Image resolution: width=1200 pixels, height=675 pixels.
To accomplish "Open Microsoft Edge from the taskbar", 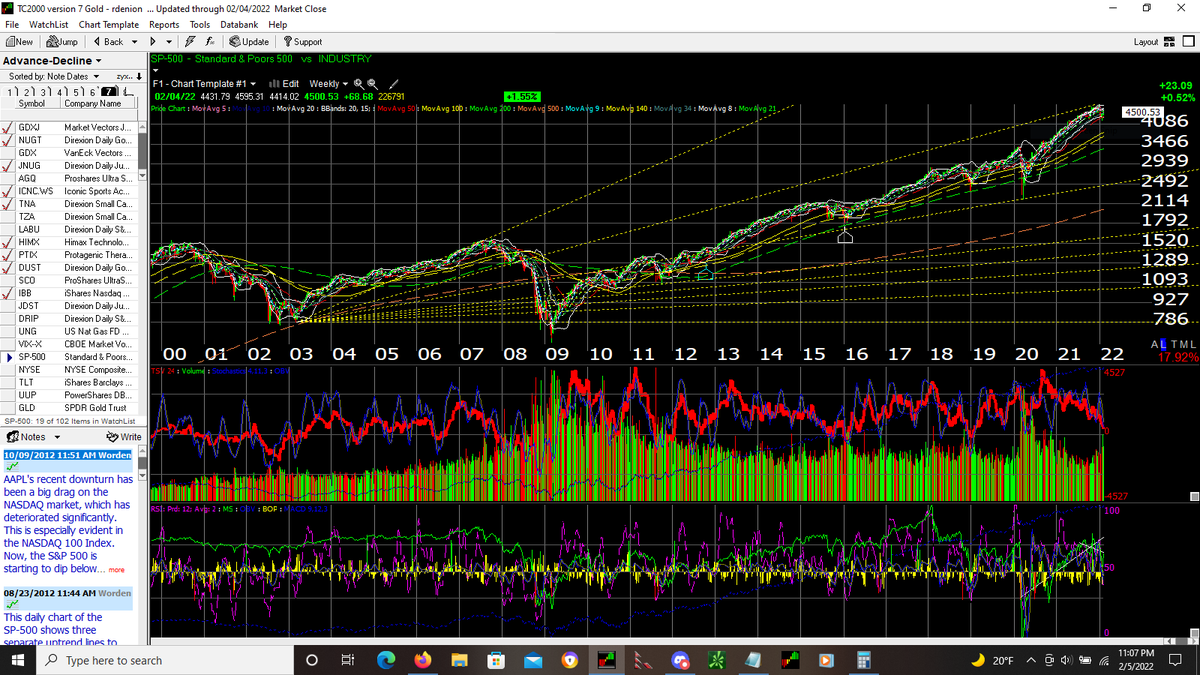I will tap(386, 660).
